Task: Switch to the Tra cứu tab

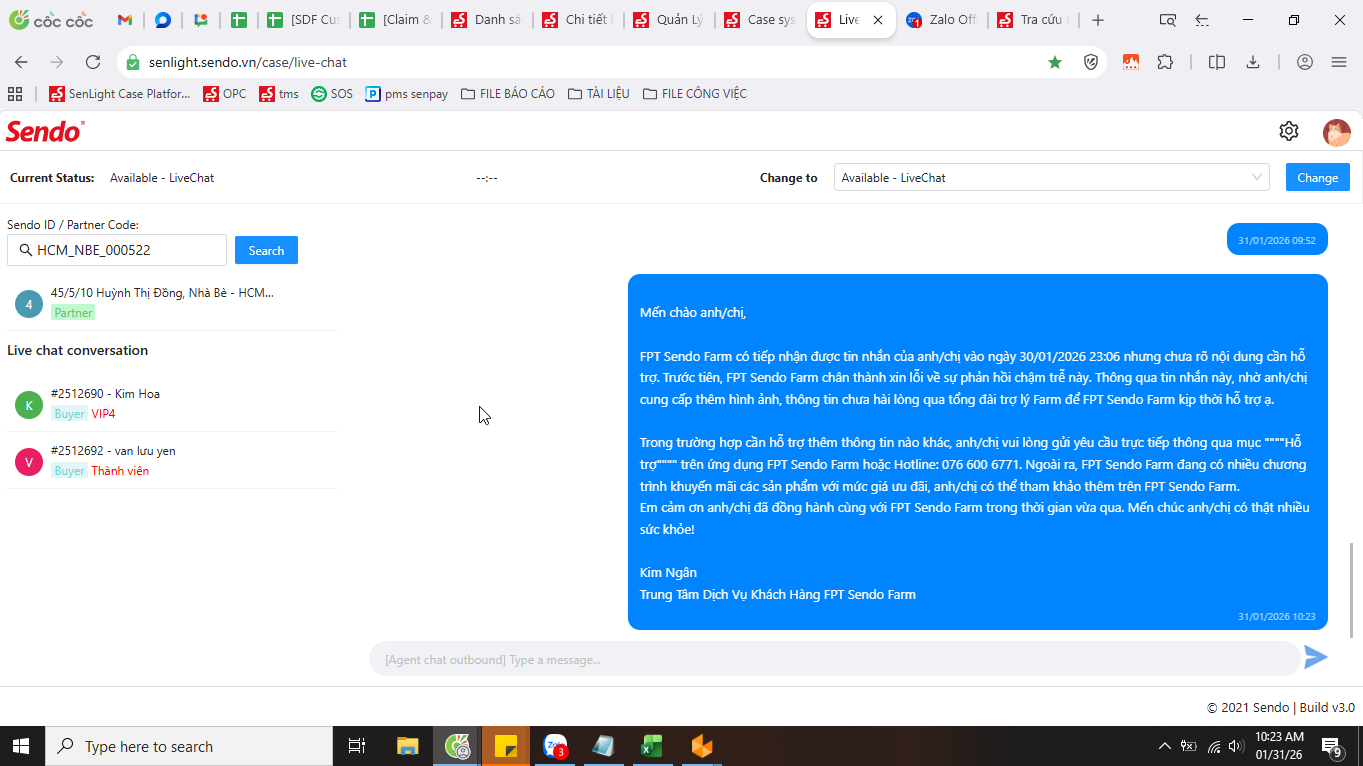Action: click(x=1032, y=20)
